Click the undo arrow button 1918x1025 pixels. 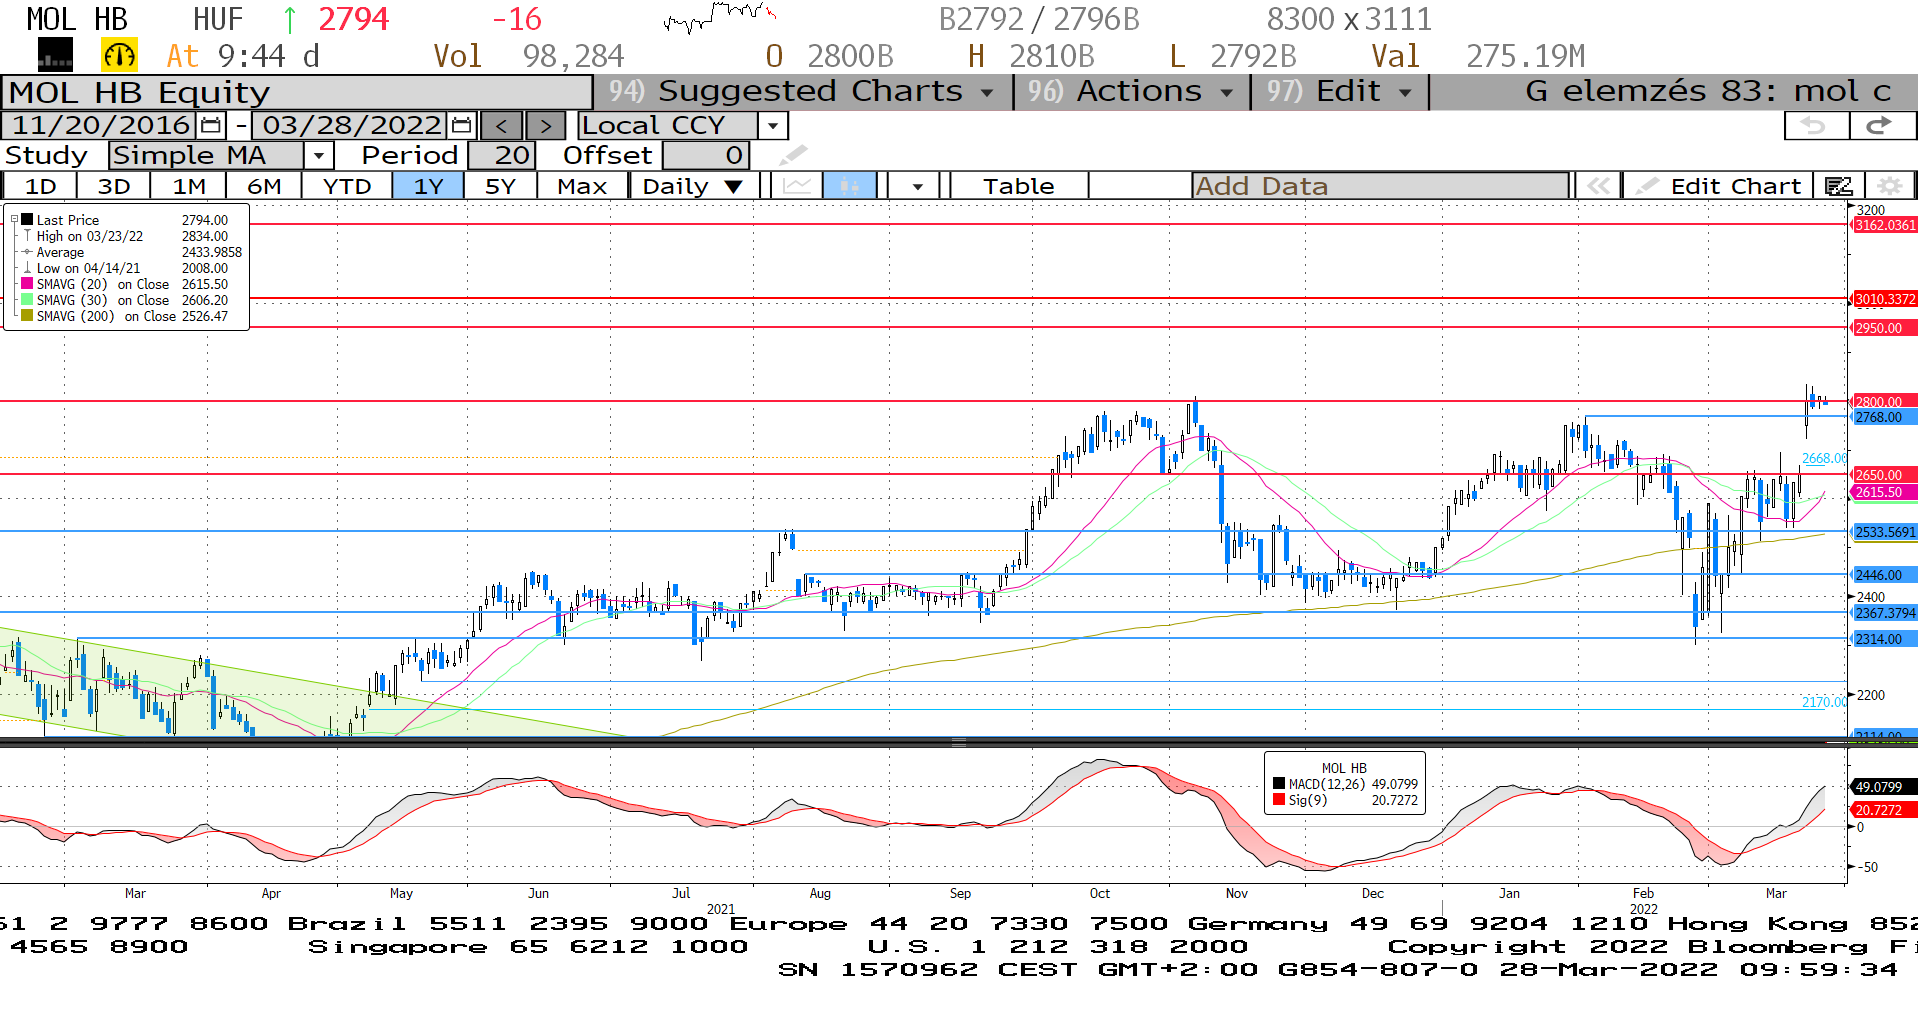pos(1814,126)
